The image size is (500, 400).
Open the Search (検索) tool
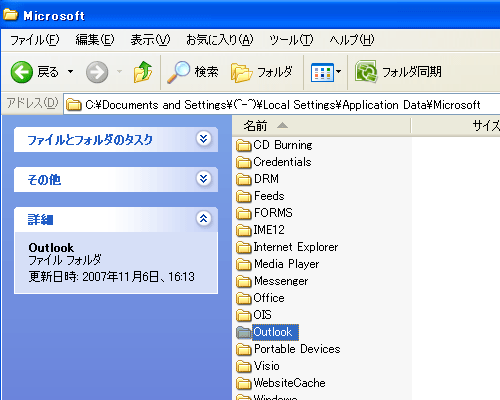[193, 72]
